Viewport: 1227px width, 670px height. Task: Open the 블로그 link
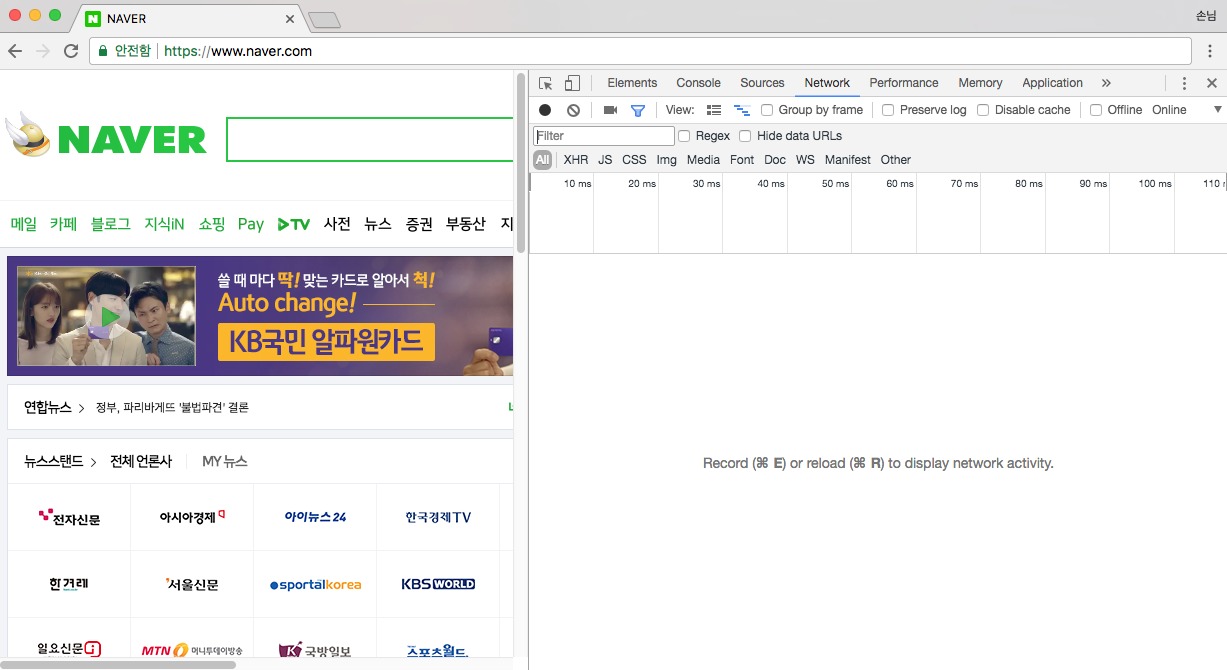[x=110, y=224]
